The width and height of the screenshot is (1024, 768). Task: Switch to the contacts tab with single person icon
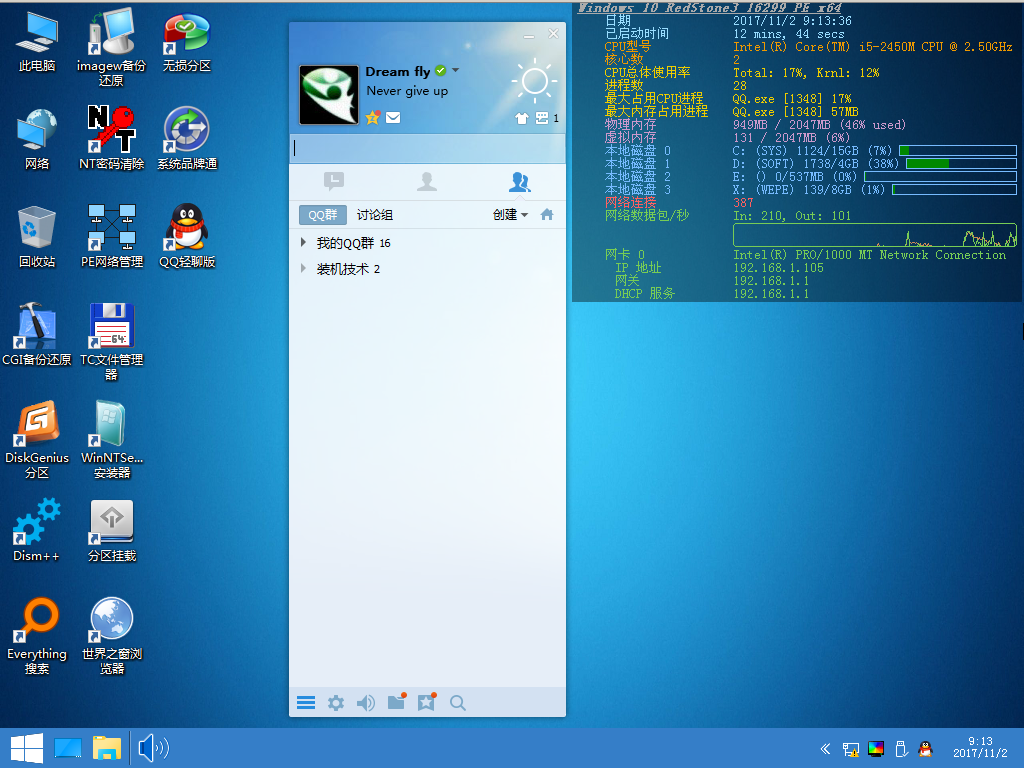[x=427, y=181]
